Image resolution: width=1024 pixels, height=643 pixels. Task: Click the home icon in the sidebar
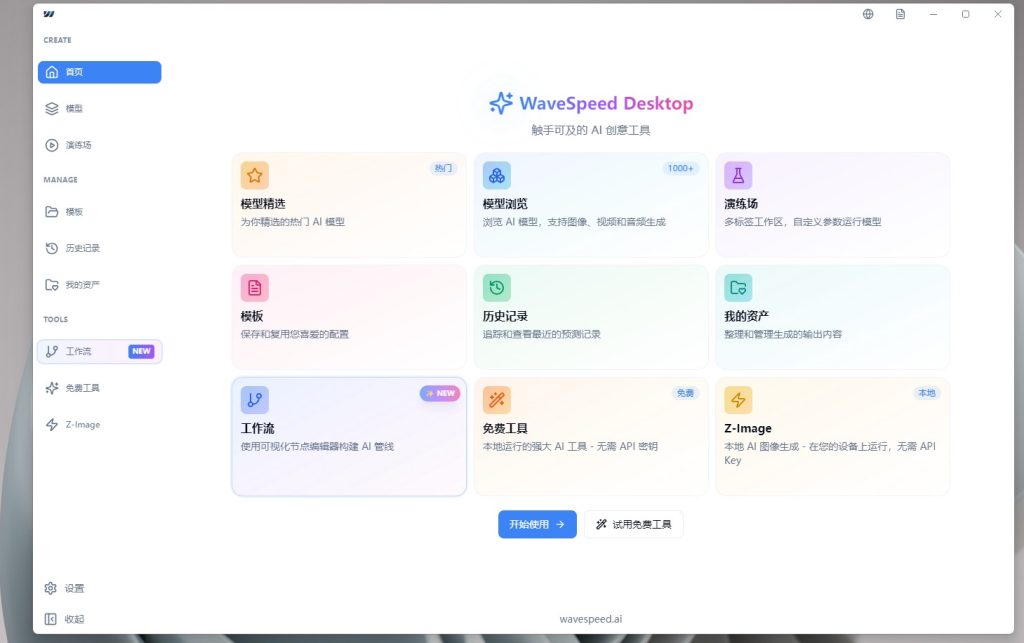click(x=52, y=72)
